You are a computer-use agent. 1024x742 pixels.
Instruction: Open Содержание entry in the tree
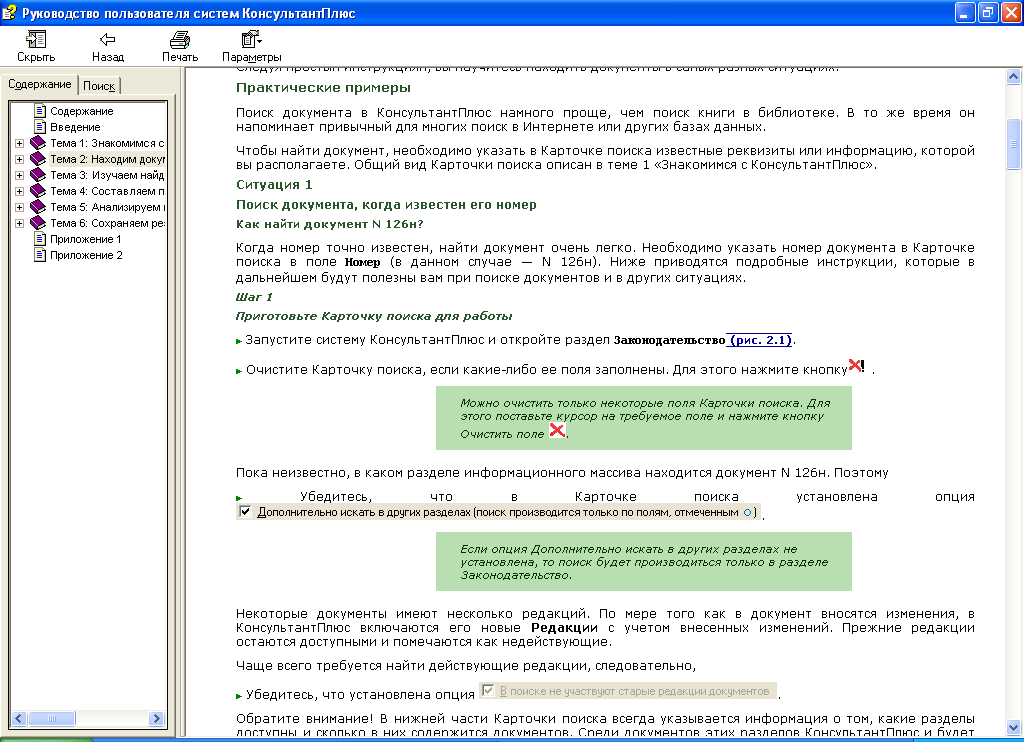82,111
